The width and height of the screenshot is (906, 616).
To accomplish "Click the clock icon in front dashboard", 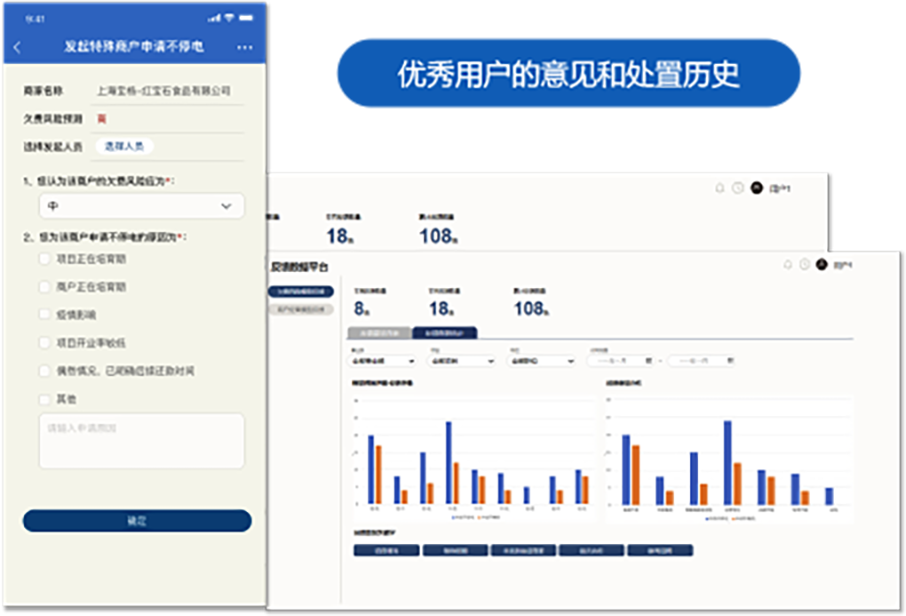I will pyautogui.click(x=804, y=265).
